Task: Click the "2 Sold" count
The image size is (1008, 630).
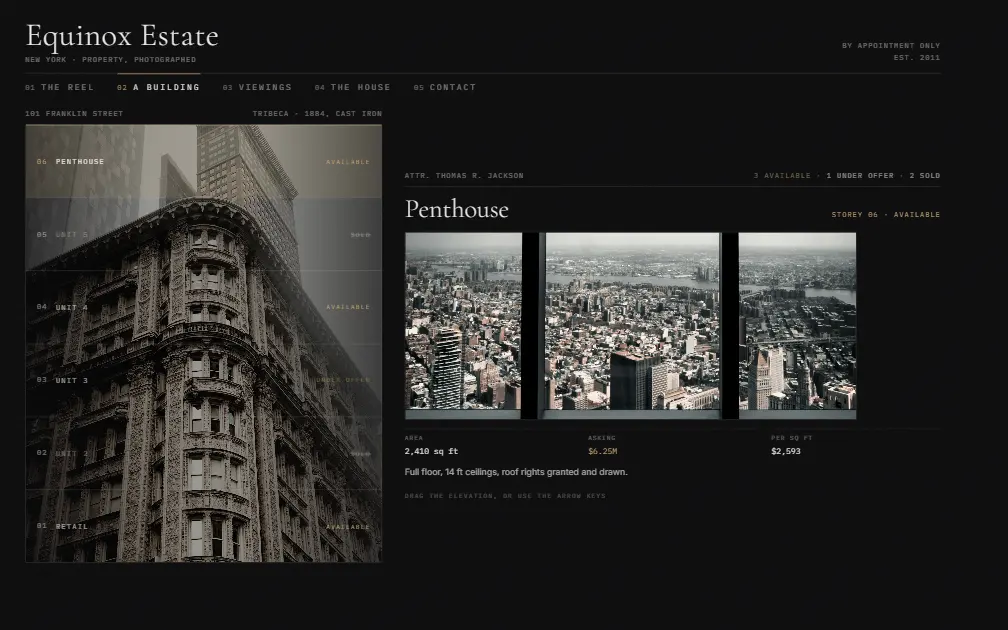Action: (x=924, y=176)
